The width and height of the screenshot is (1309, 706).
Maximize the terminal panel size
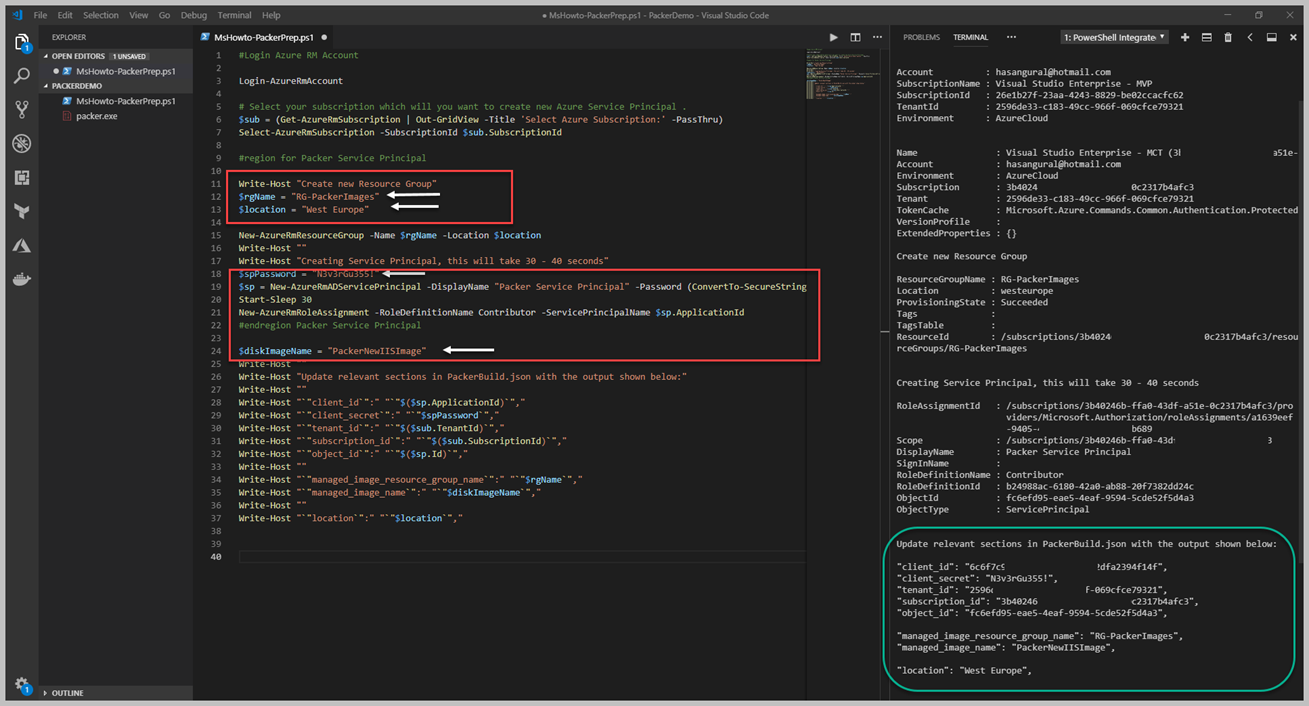click(1272, 37)
